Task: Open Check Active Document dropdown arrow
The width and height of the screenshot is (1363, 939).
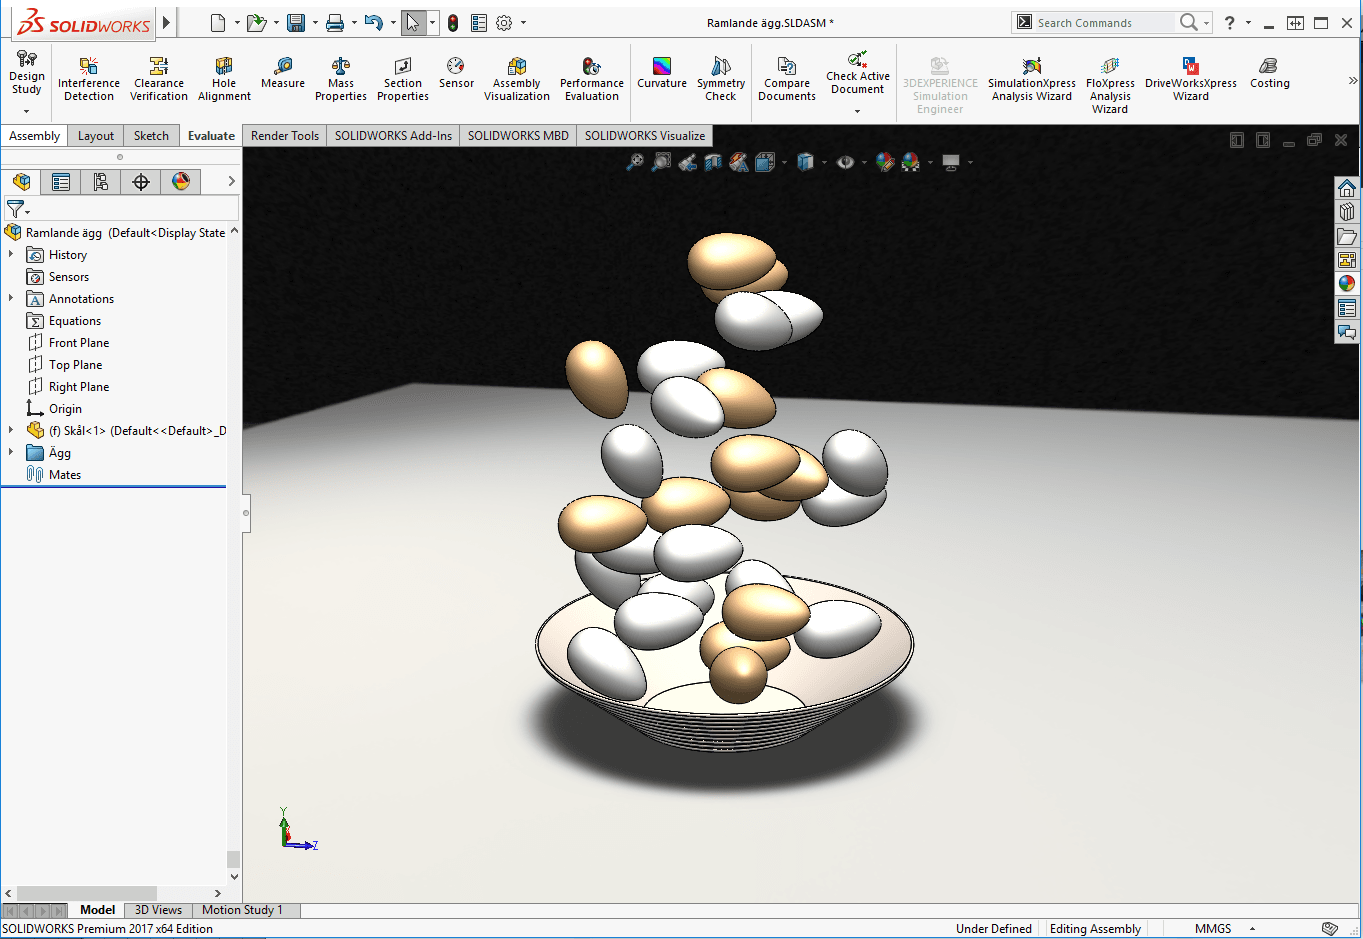Action: click(x=857, y=111)
